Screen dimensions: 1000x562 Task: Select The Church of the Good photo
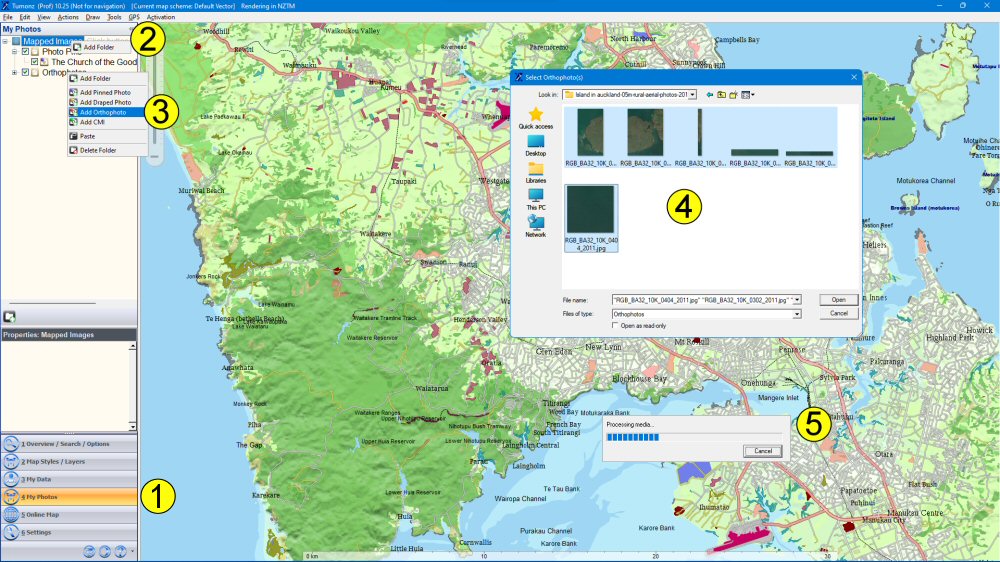pos(94,62)
